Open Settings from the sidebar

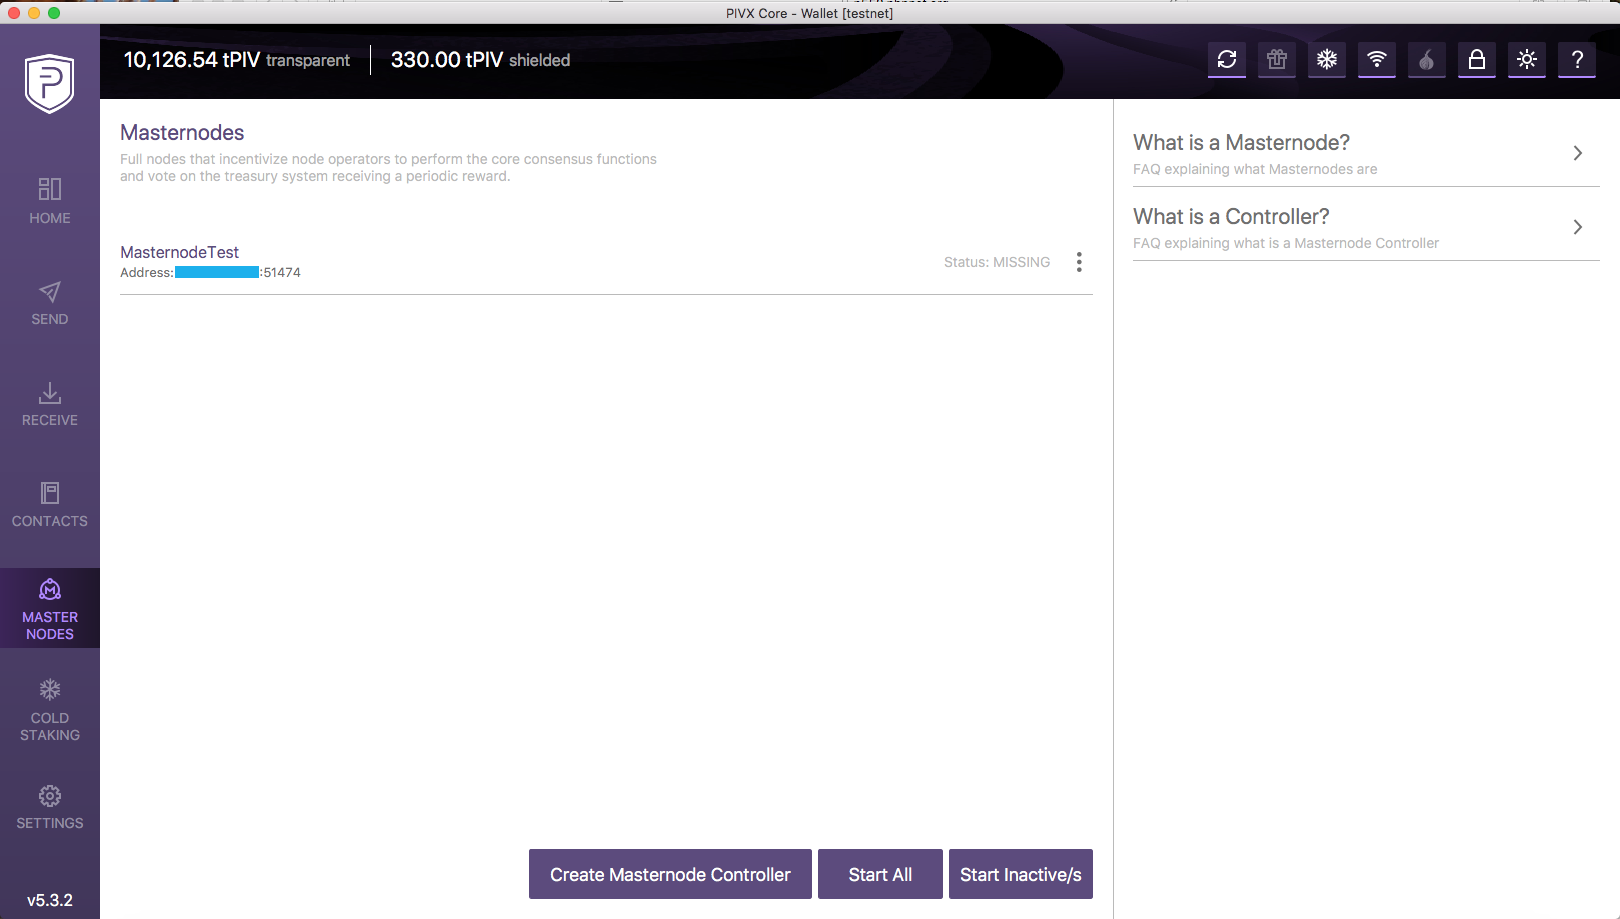(x=50, y=808)
